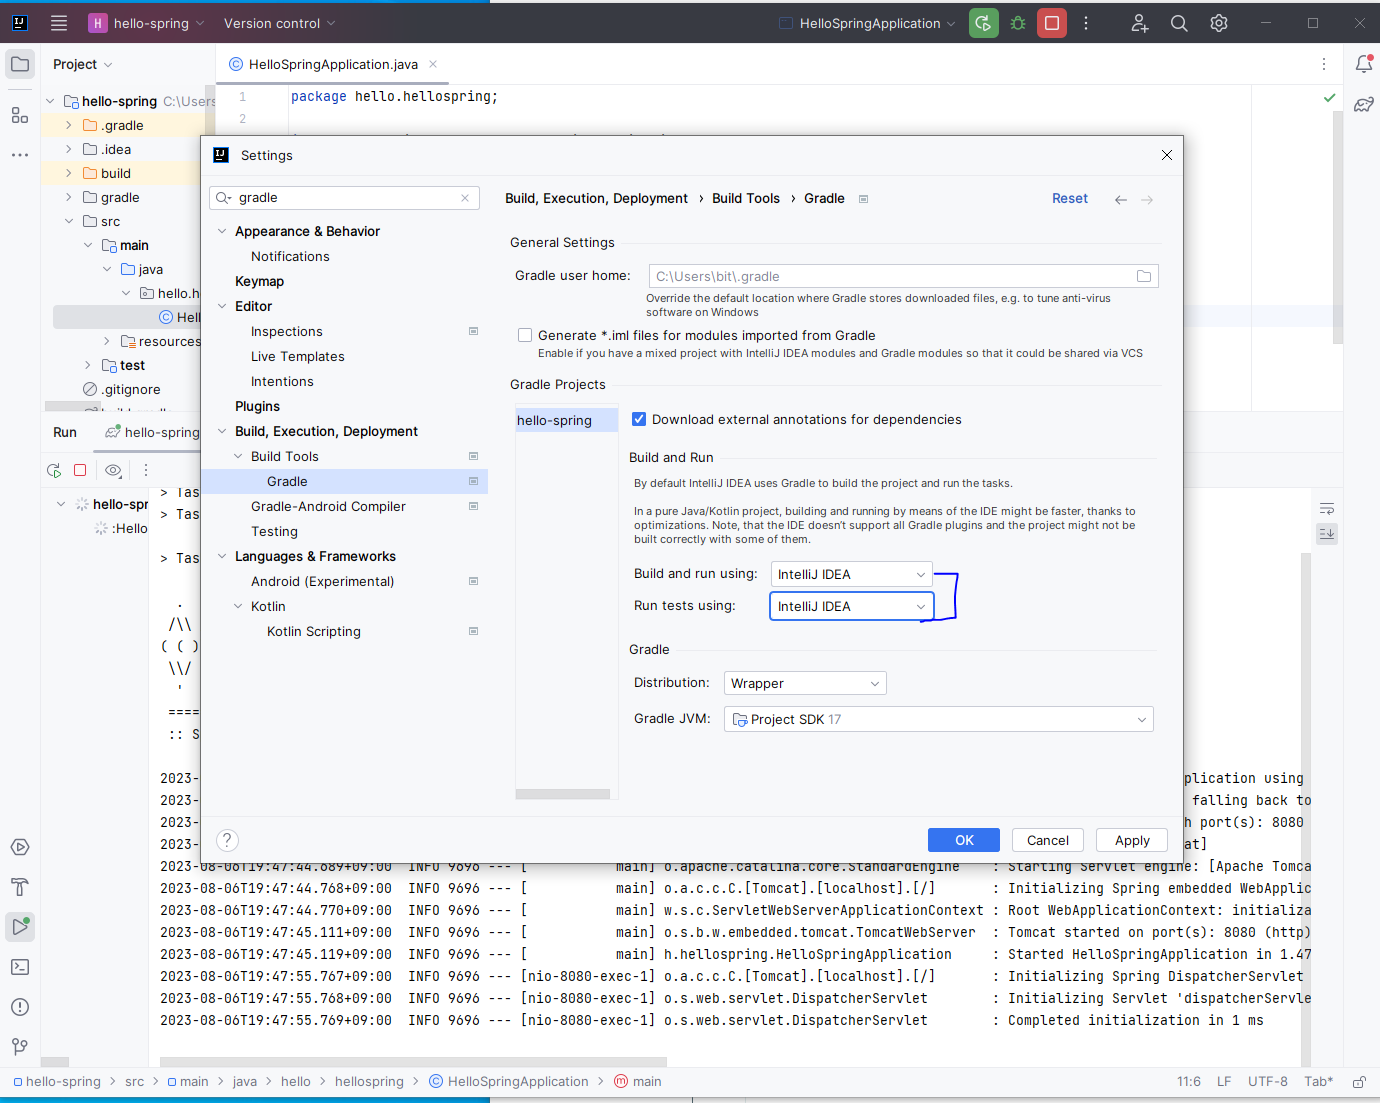1380x1103 pixels.
Task: Open more actions kebab in main toolbar
Action: (x=1086, y=23)
